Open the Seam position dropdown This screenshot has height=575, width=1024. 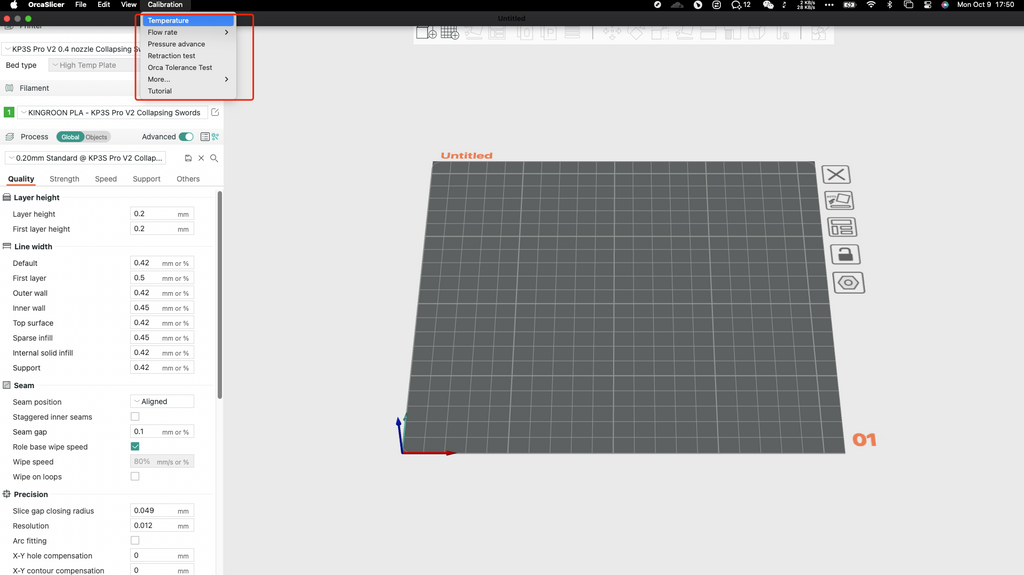coord(162,402)
